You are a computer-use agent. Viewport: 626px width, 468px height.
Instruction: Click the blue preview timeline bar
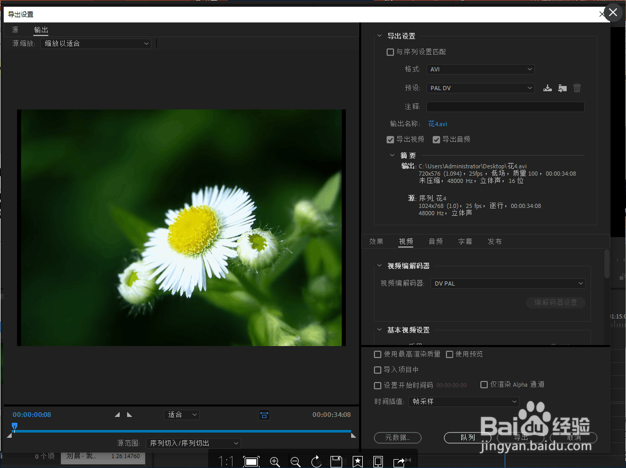(x=182, y=431)
